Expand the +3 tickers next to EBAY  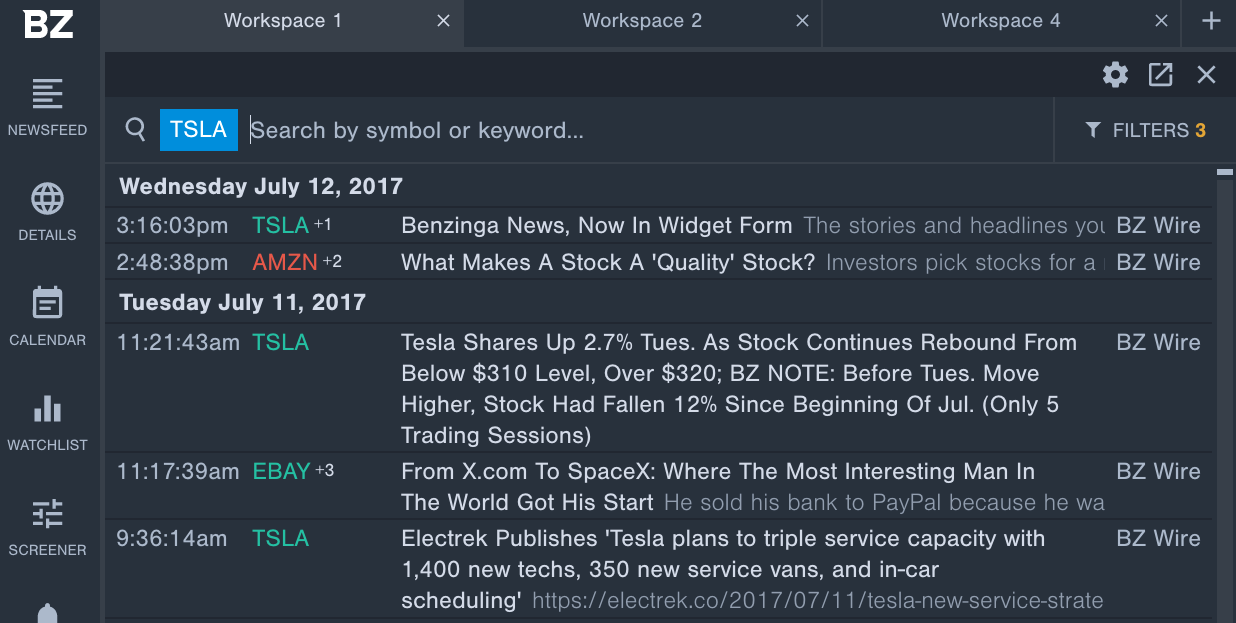324,470
